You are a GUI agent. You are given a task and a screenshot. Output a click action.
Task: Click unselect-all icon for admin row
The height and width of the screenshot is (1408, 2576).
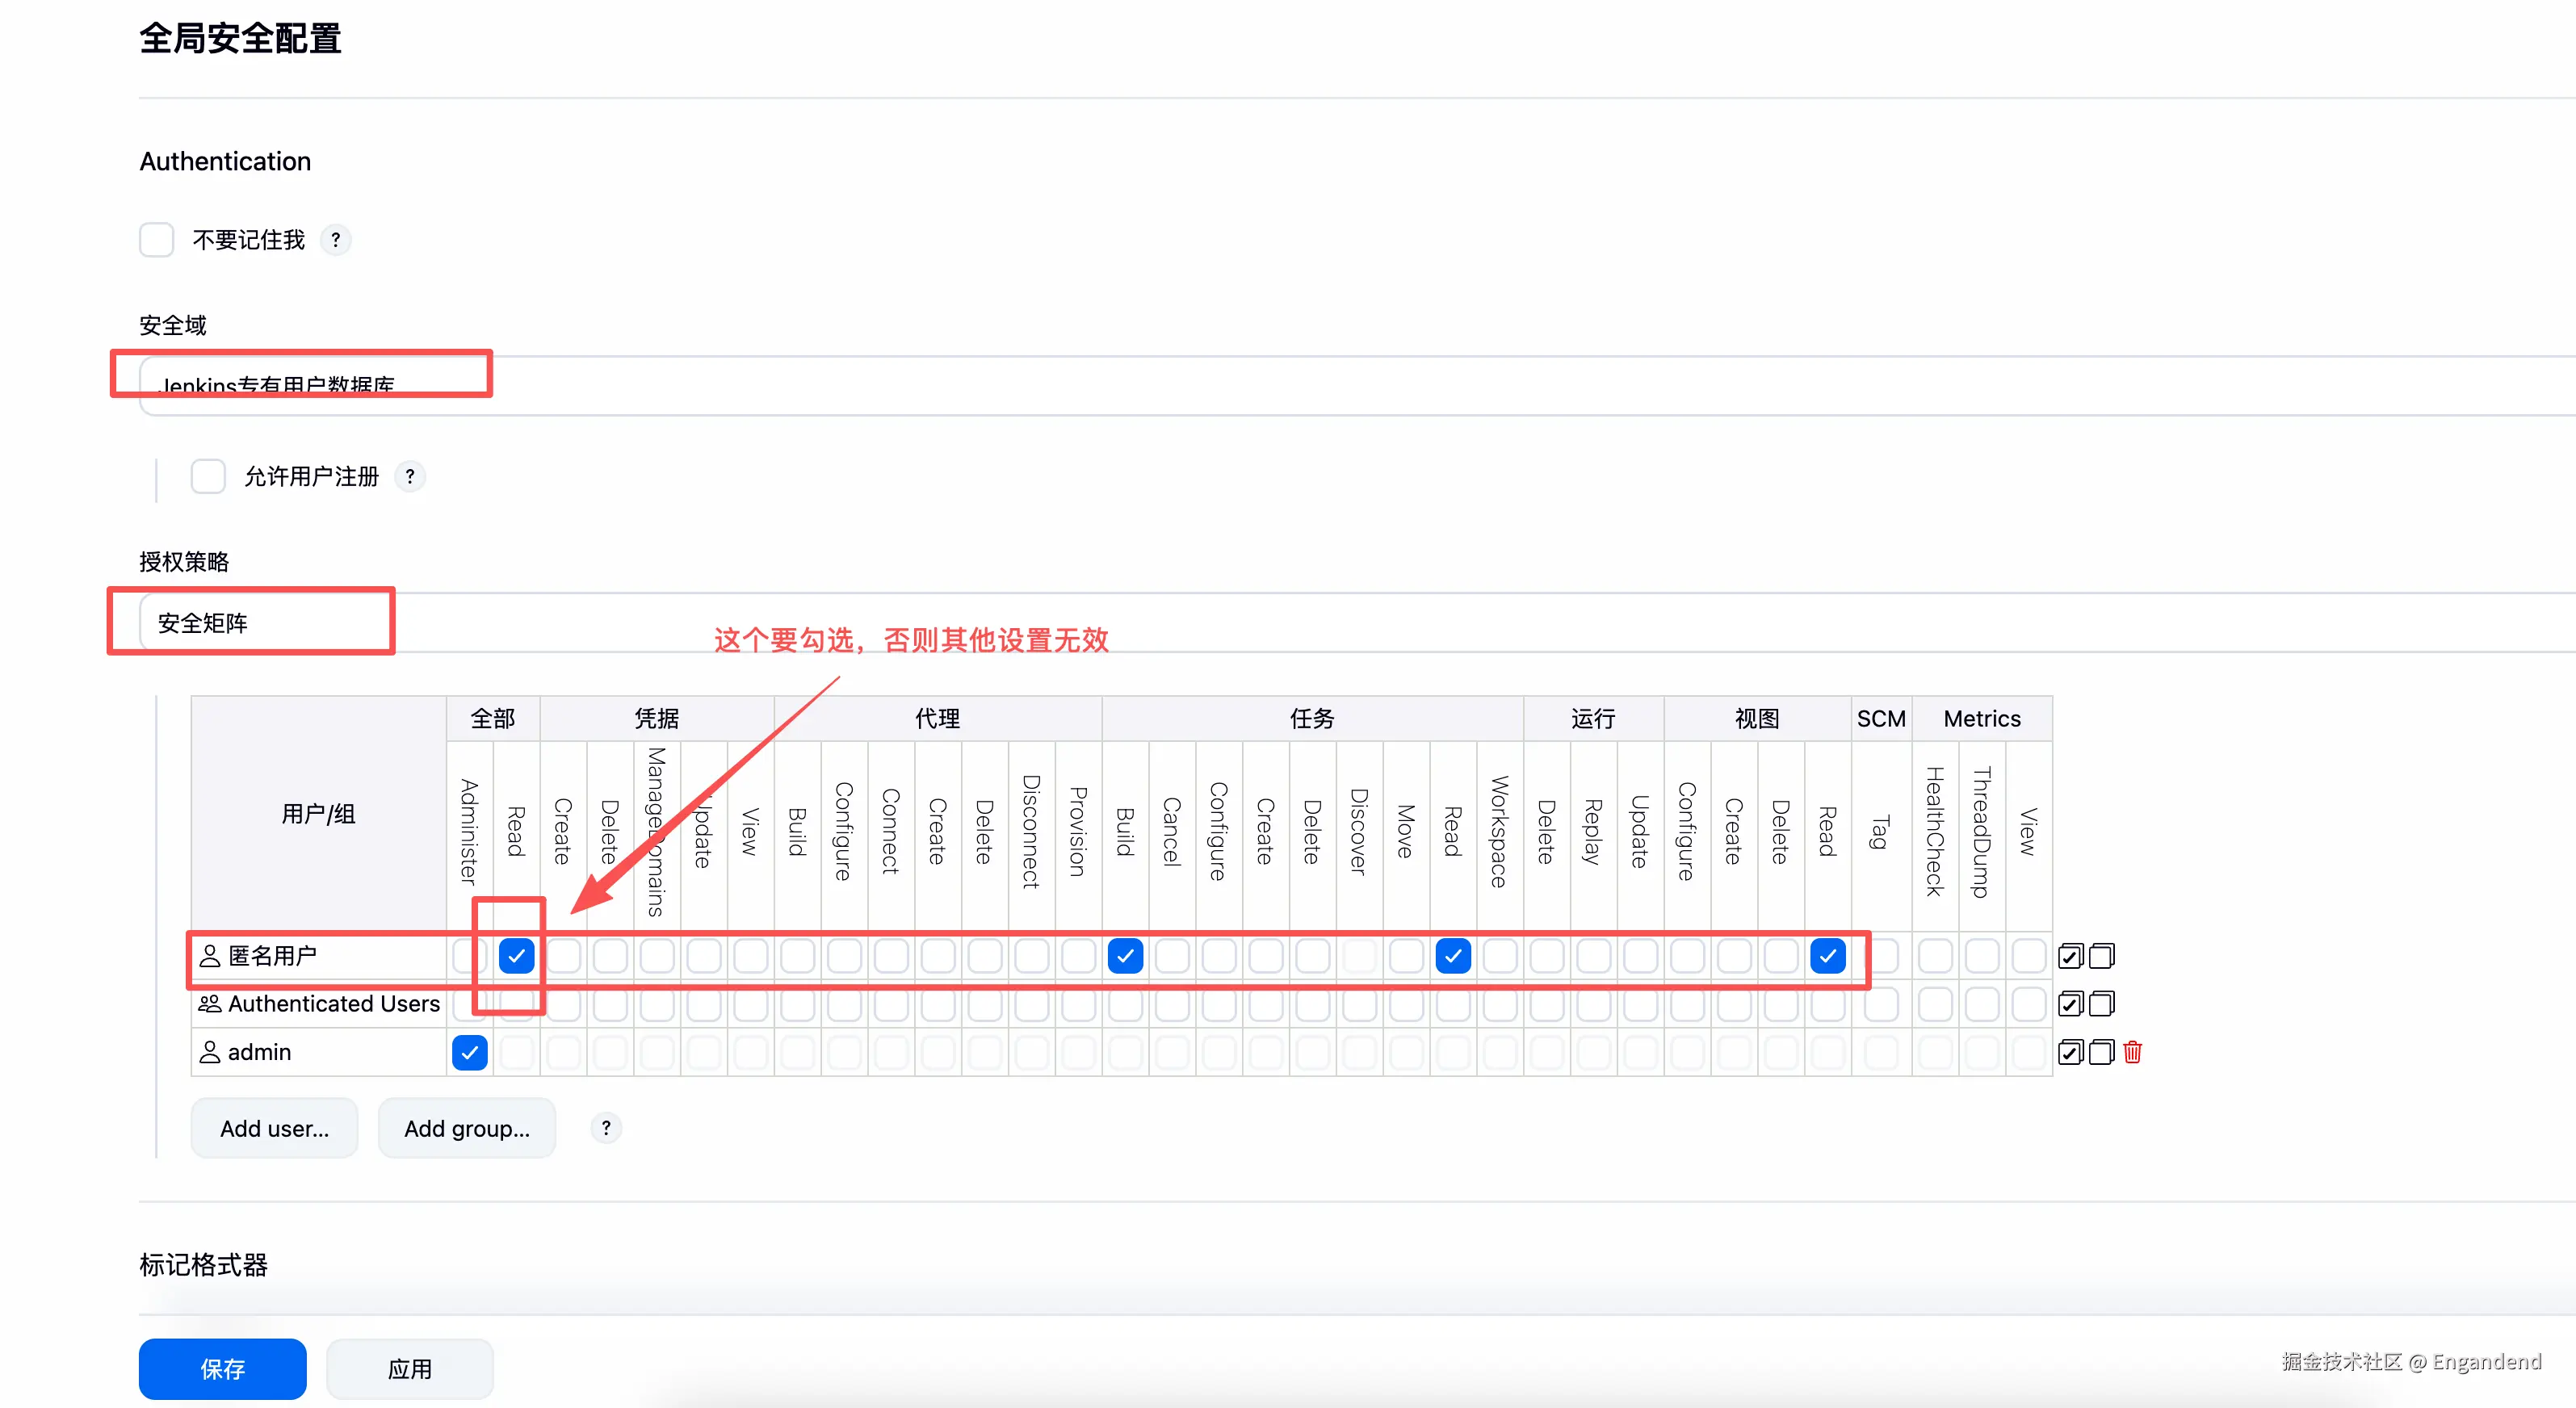click(x=2101, y=1052)
